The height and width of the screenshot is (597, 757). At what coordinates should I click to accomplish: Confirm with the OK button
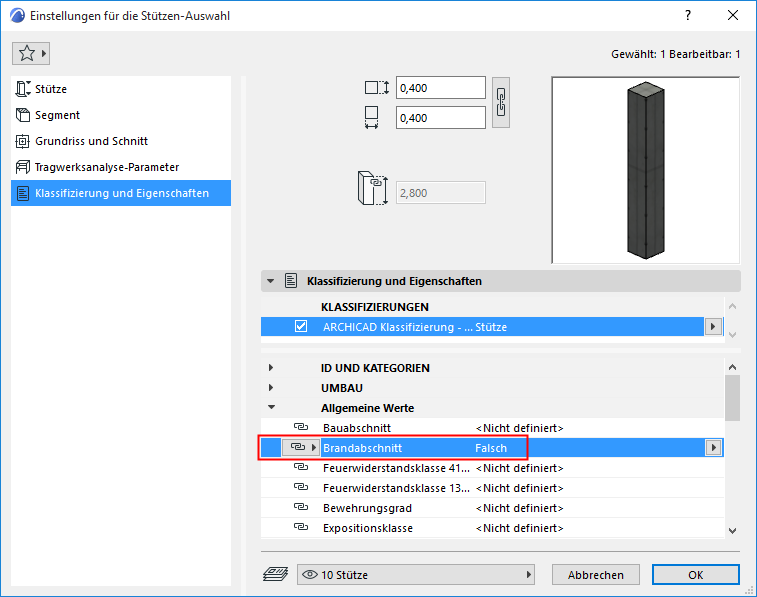pos(696,575)
